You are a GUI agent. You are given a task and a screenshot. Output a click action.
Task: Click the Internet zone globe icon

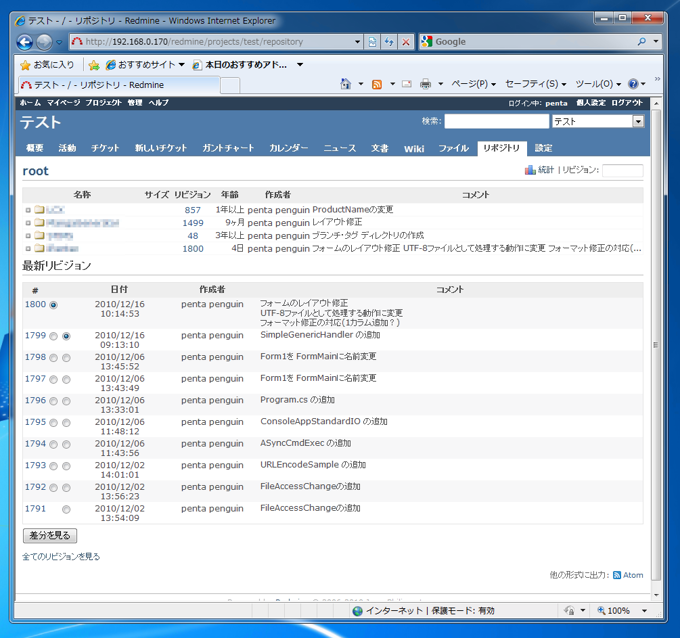click(x=357, y=611)
